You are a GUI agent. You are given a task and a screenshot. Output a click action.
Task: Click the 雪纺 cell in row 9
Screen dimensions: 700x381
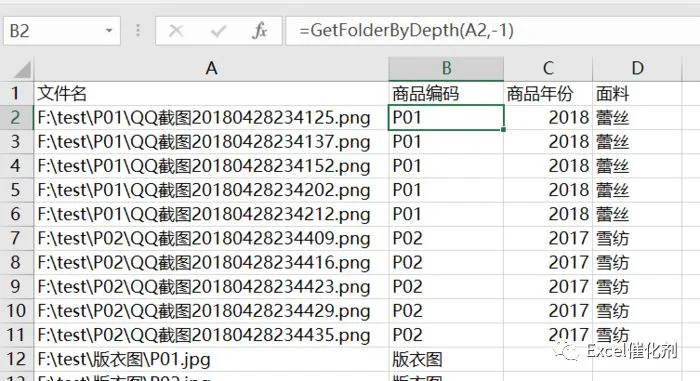coord(637,286)
